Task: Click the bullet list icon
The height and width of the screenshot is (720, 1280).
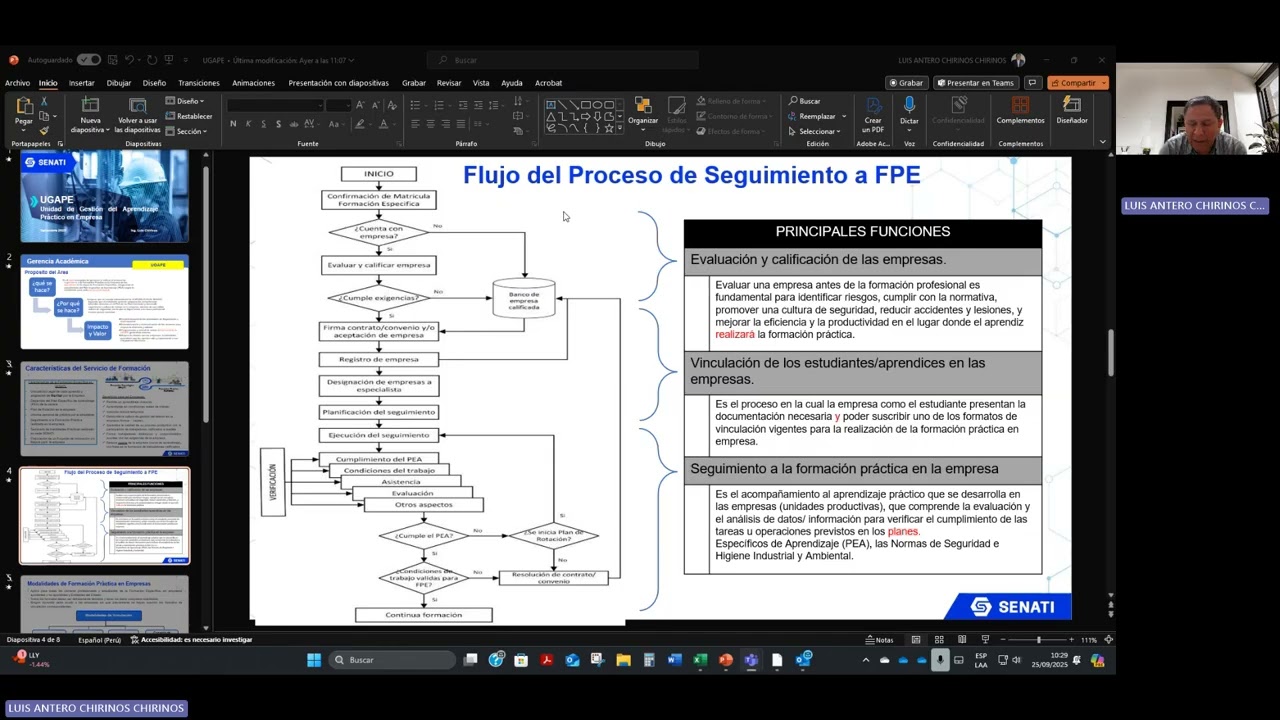Action: [x=415, y=105]
